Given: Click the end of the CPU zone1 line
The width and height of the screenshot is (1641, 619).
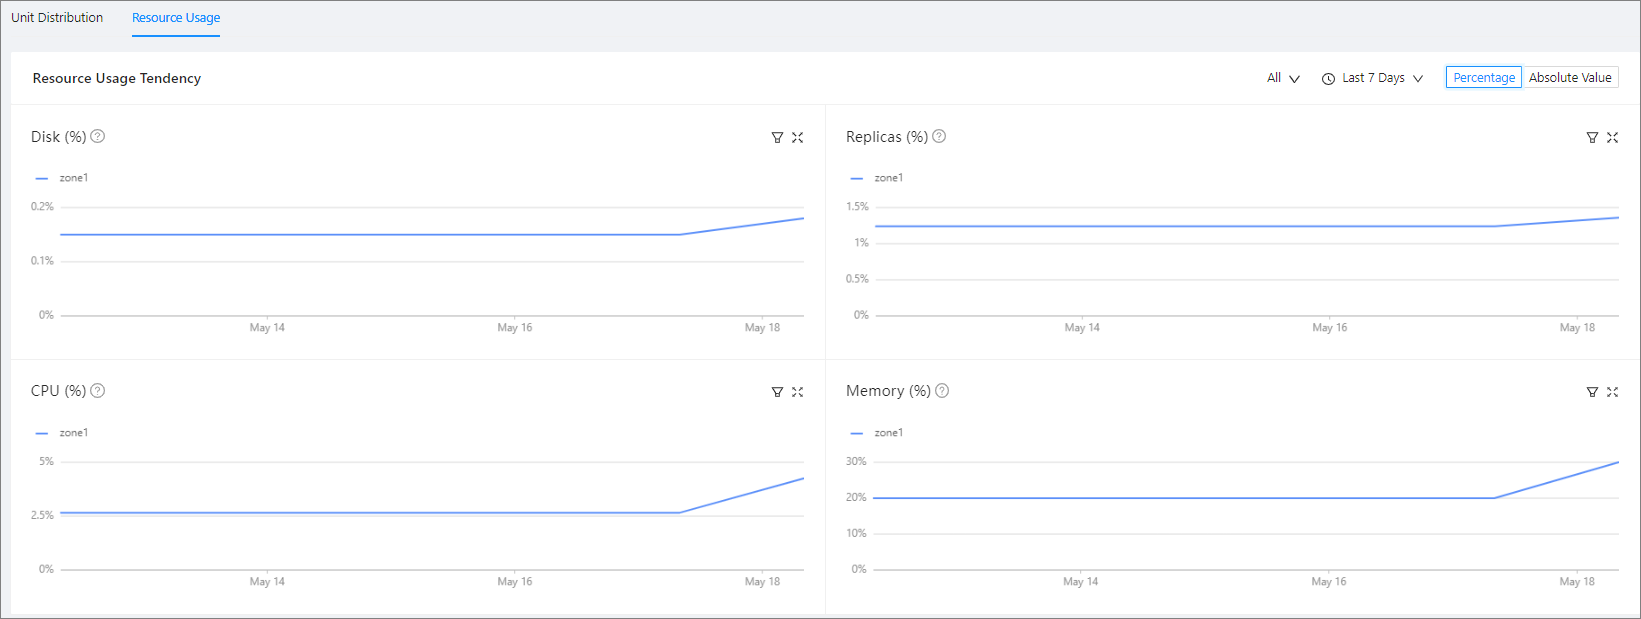Looking at the screenshot, I should click(803, 478).
